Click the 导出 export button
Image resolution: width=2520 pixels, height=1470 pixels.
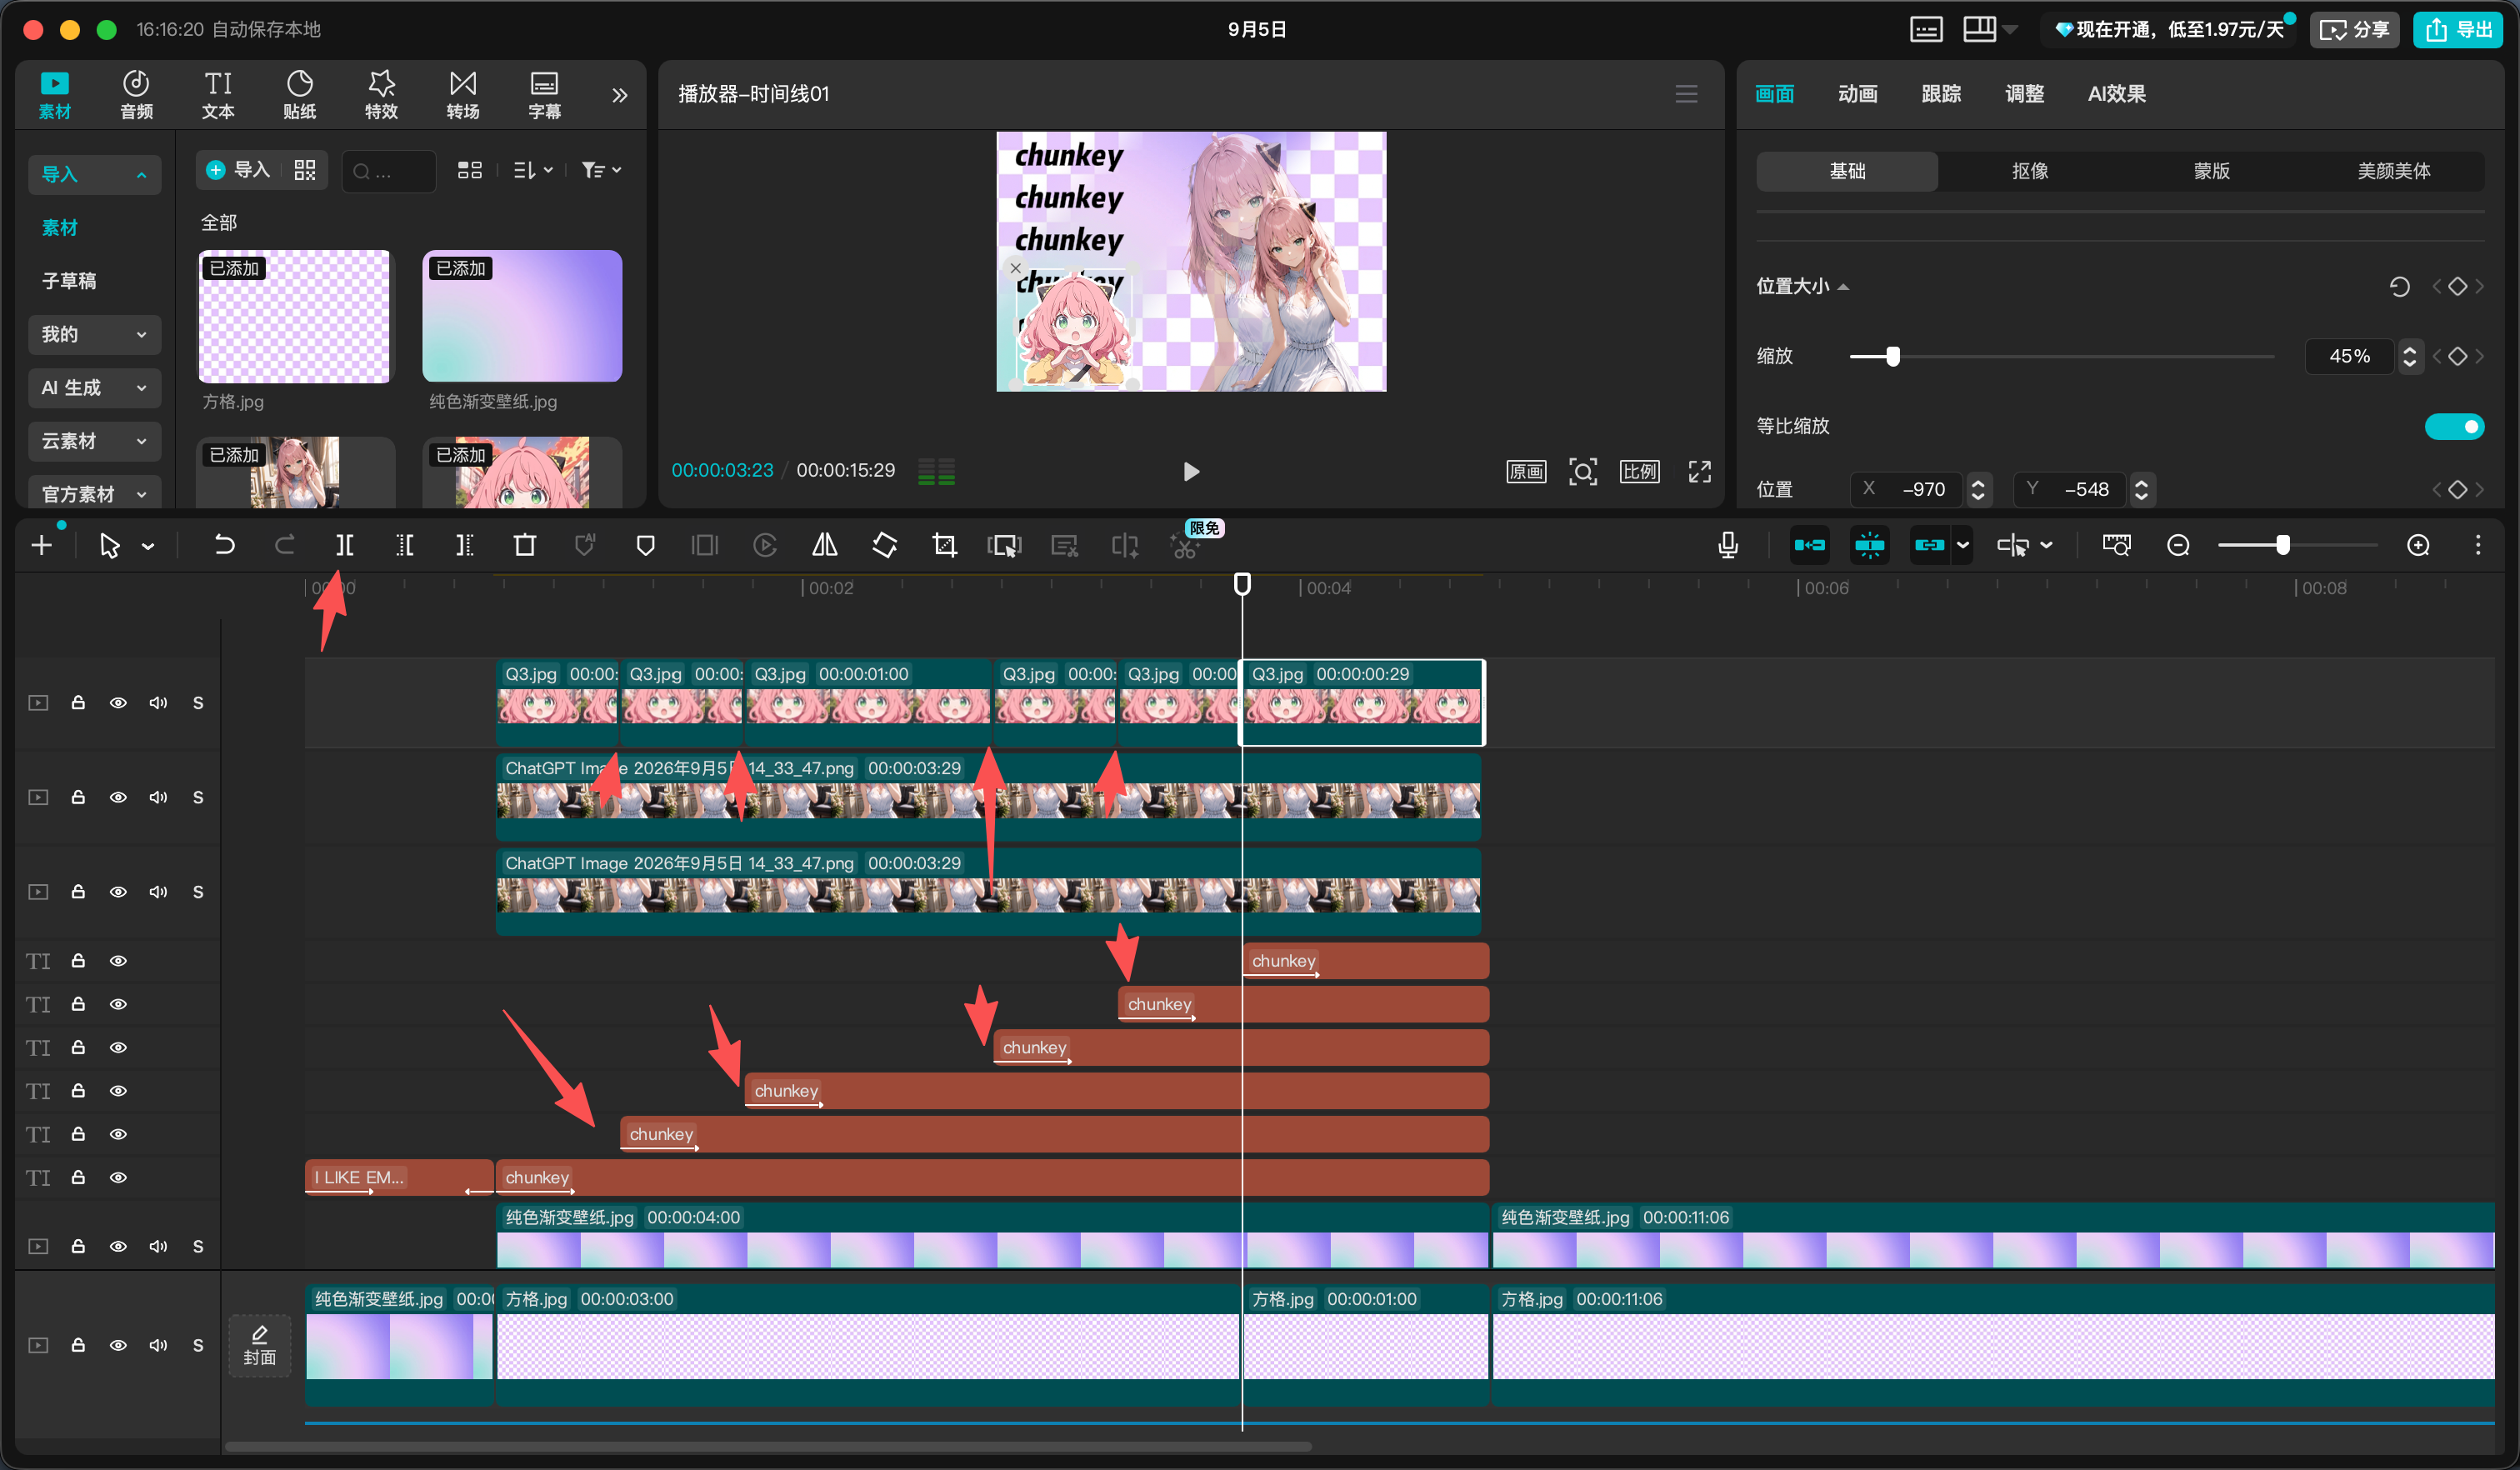[2459, 29]
